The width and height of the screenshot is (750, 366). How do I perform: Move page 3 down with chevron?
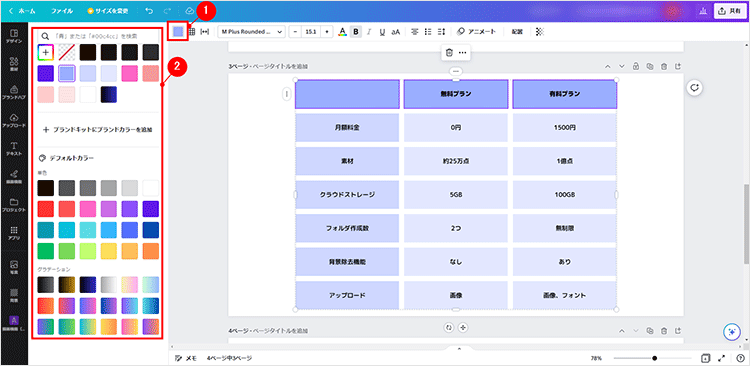(622, 66)
